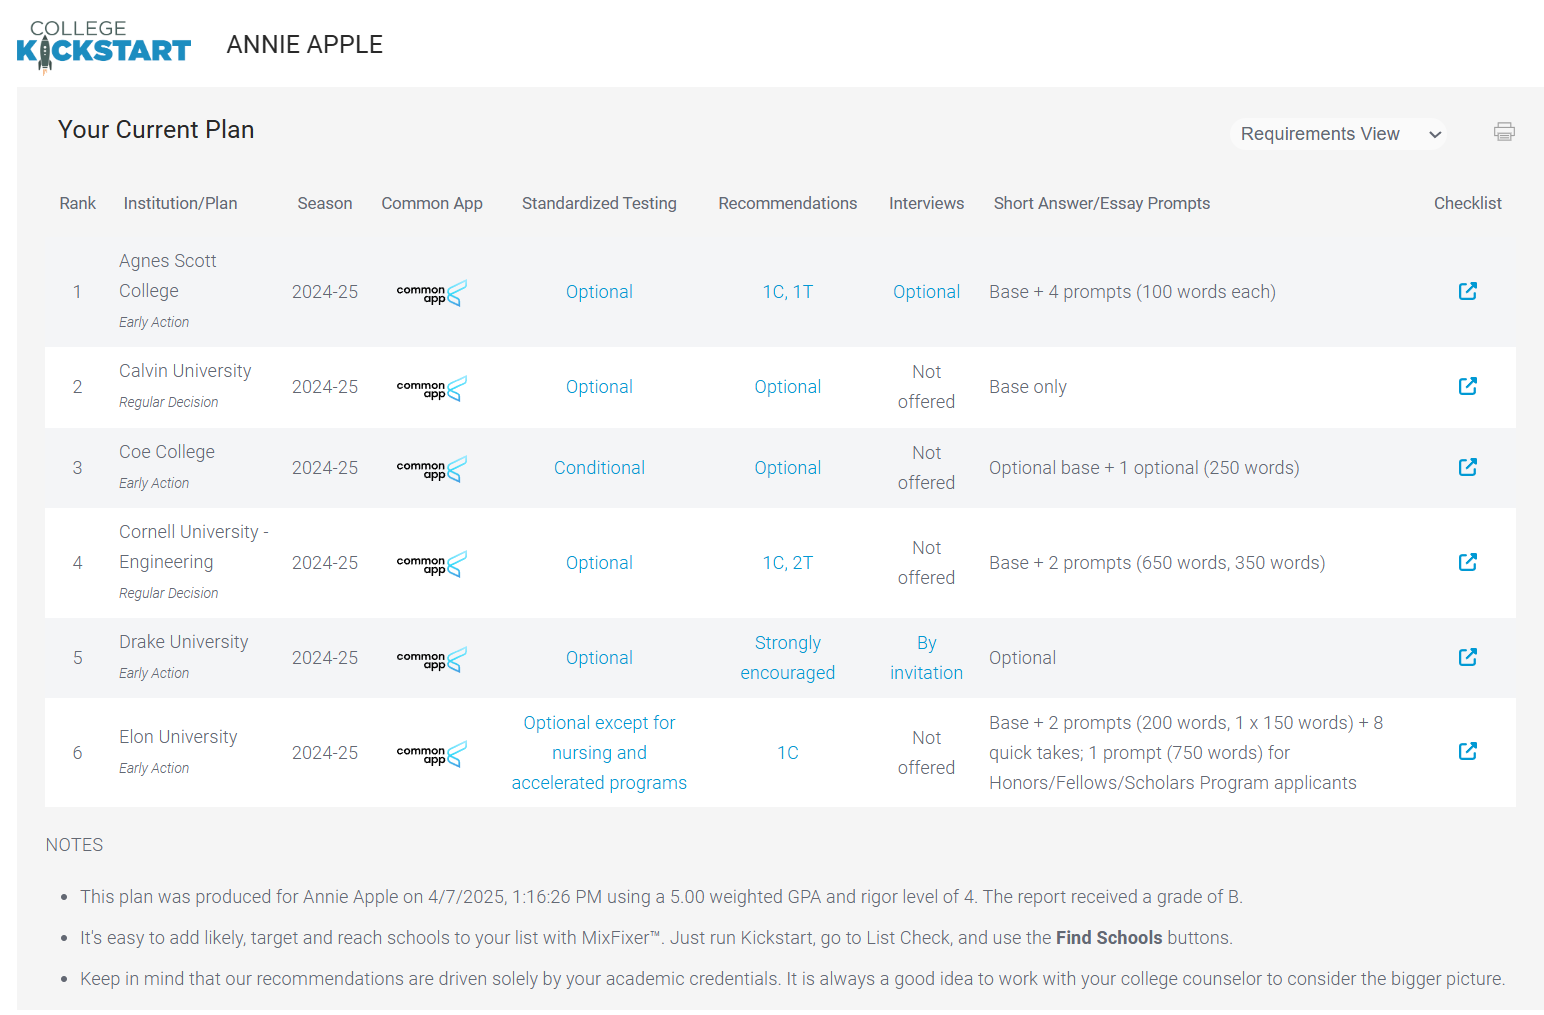
Task: Click Common App logo in Agnes Scott row
Action: click(x=432, y=293)
